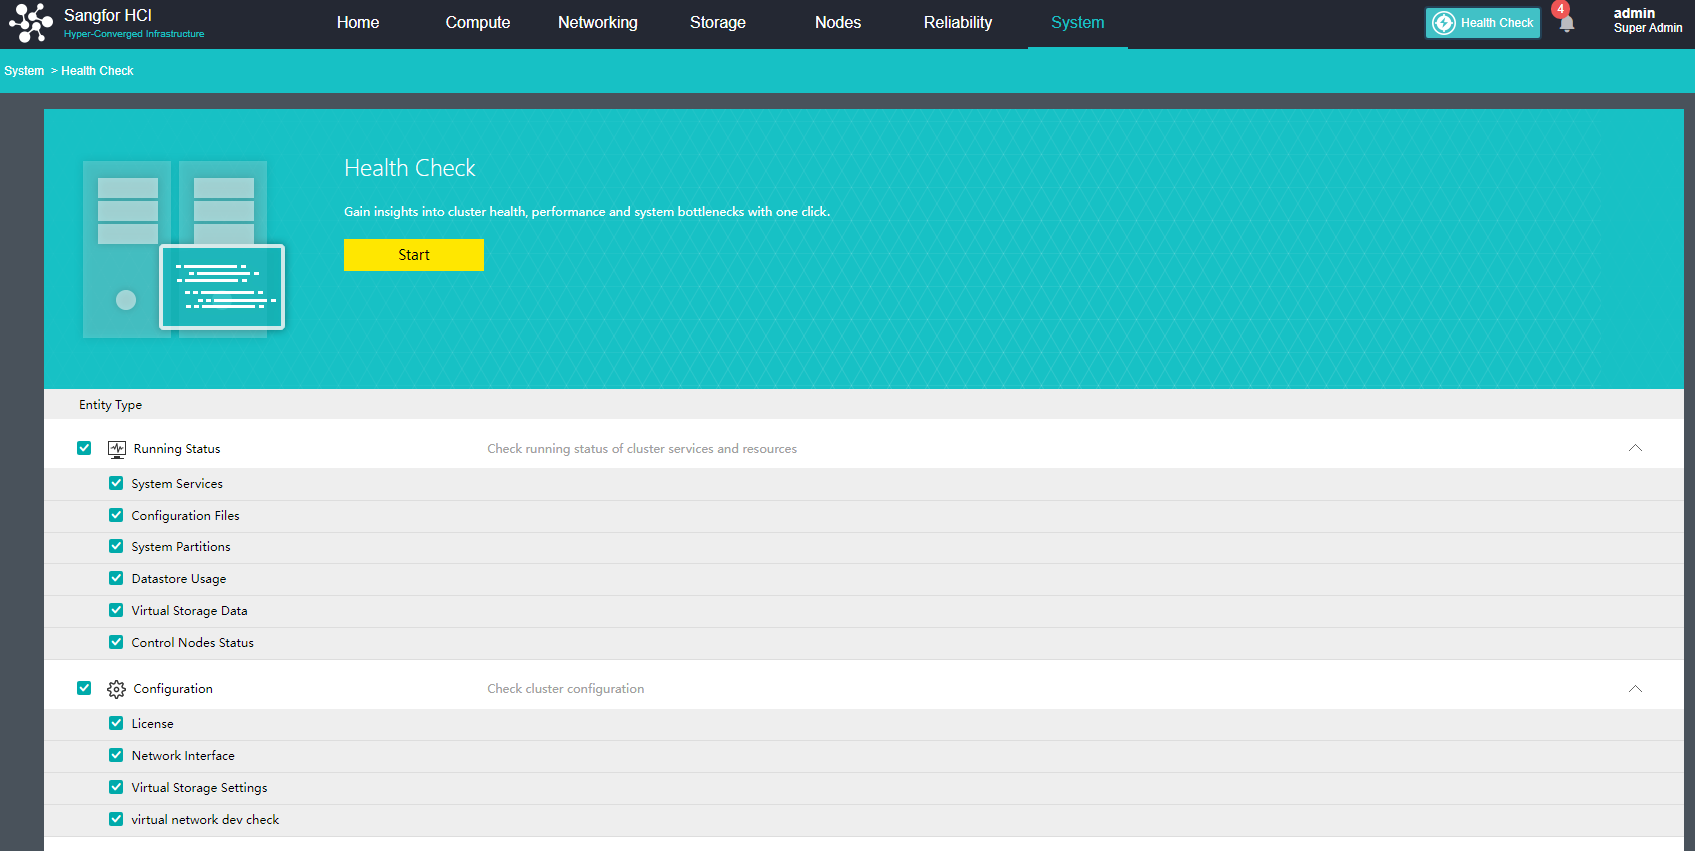
Task: Click the System breadcrumb link
Action: tap(24, 71)
